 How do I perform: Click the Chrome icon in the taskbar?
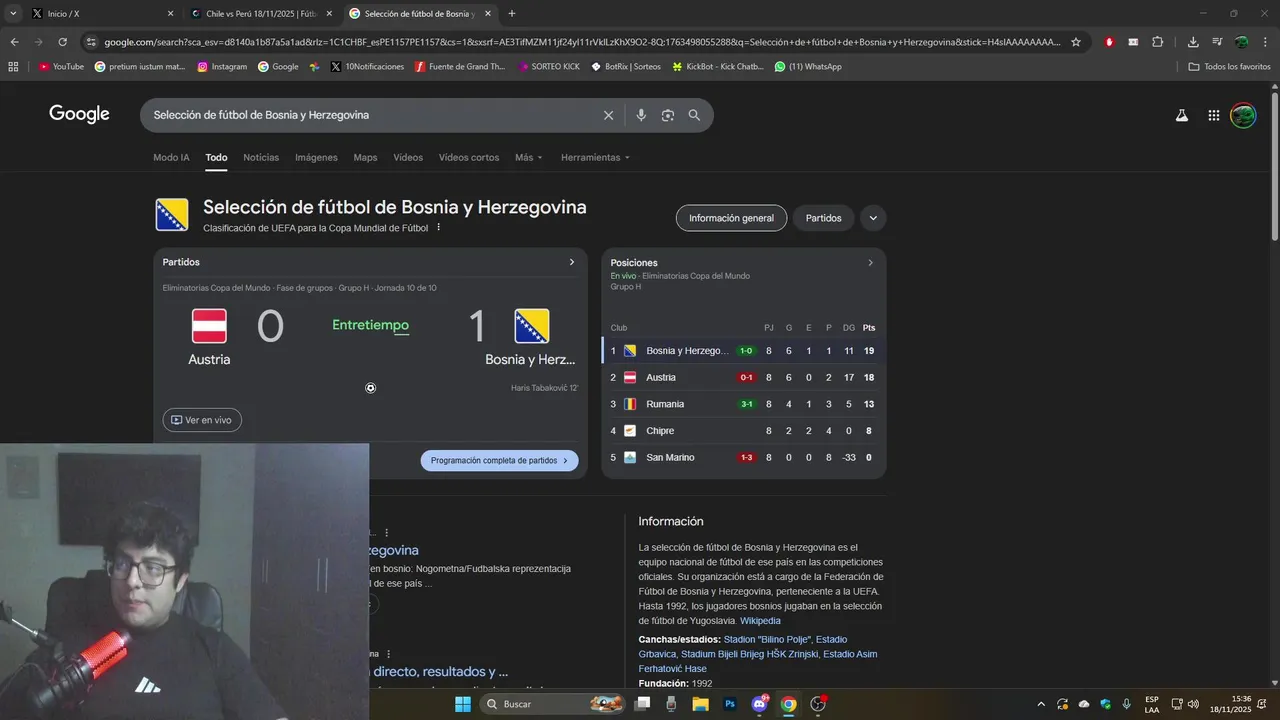click(789, 704)
